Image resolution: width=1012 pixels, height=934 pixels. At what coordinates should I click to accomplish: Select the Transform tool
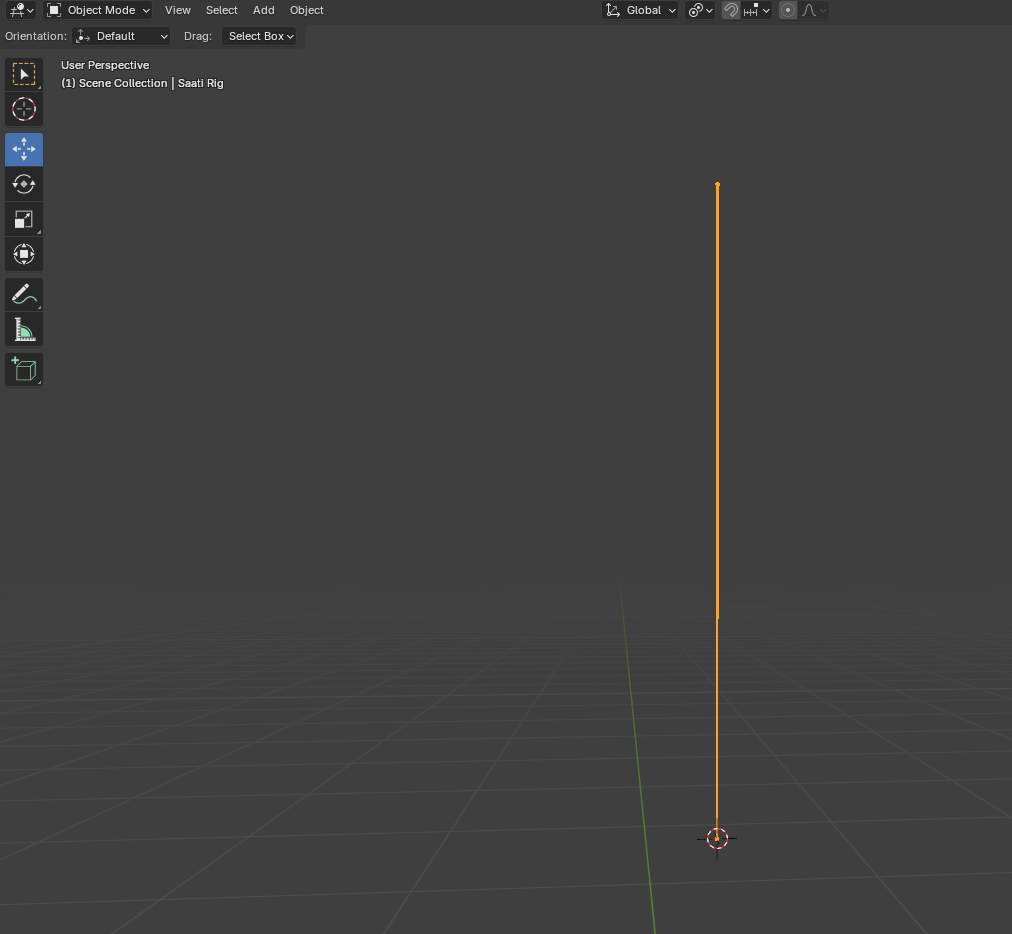[x=24, y=254]
